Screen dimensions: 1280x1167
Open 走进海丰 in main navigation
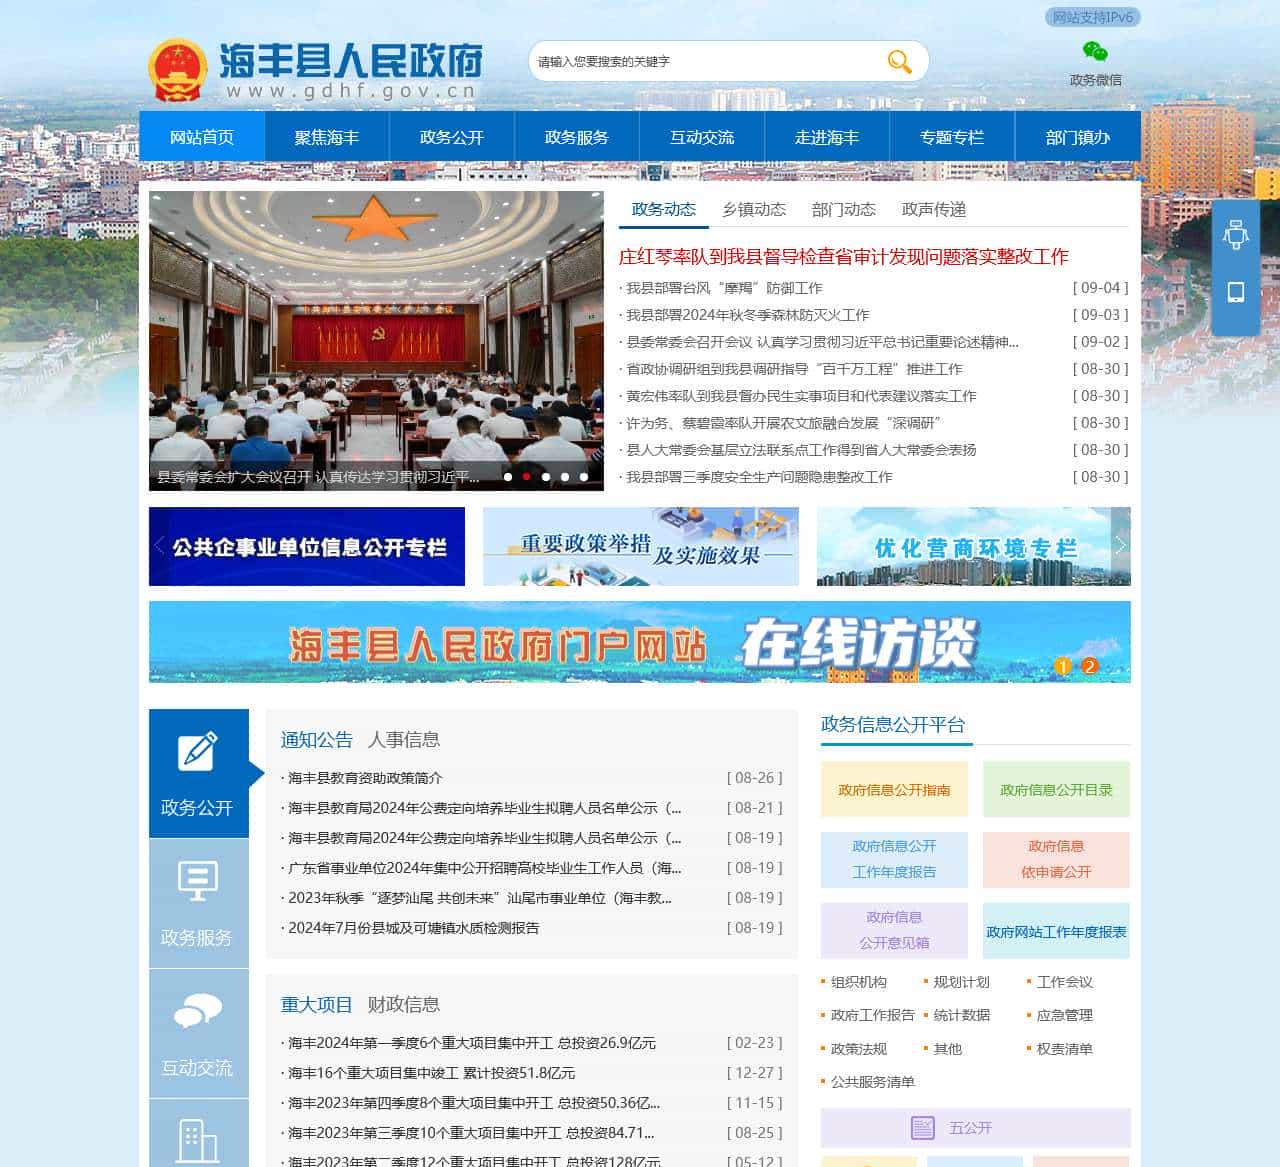pos(827,136)
